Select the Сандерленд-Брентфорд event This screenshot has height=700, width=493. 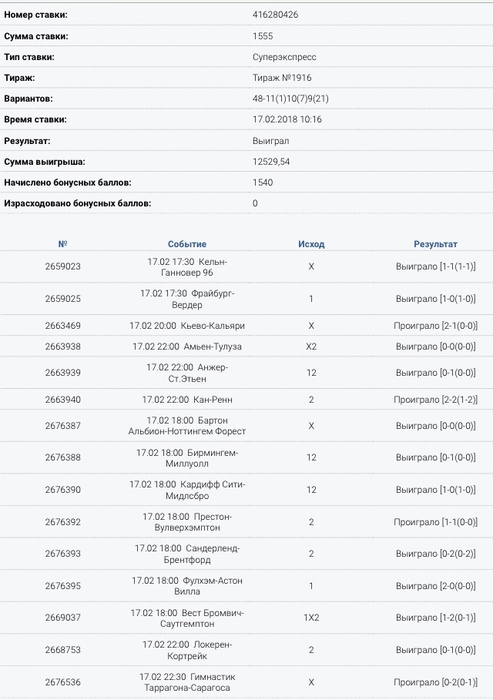[187, 554]
